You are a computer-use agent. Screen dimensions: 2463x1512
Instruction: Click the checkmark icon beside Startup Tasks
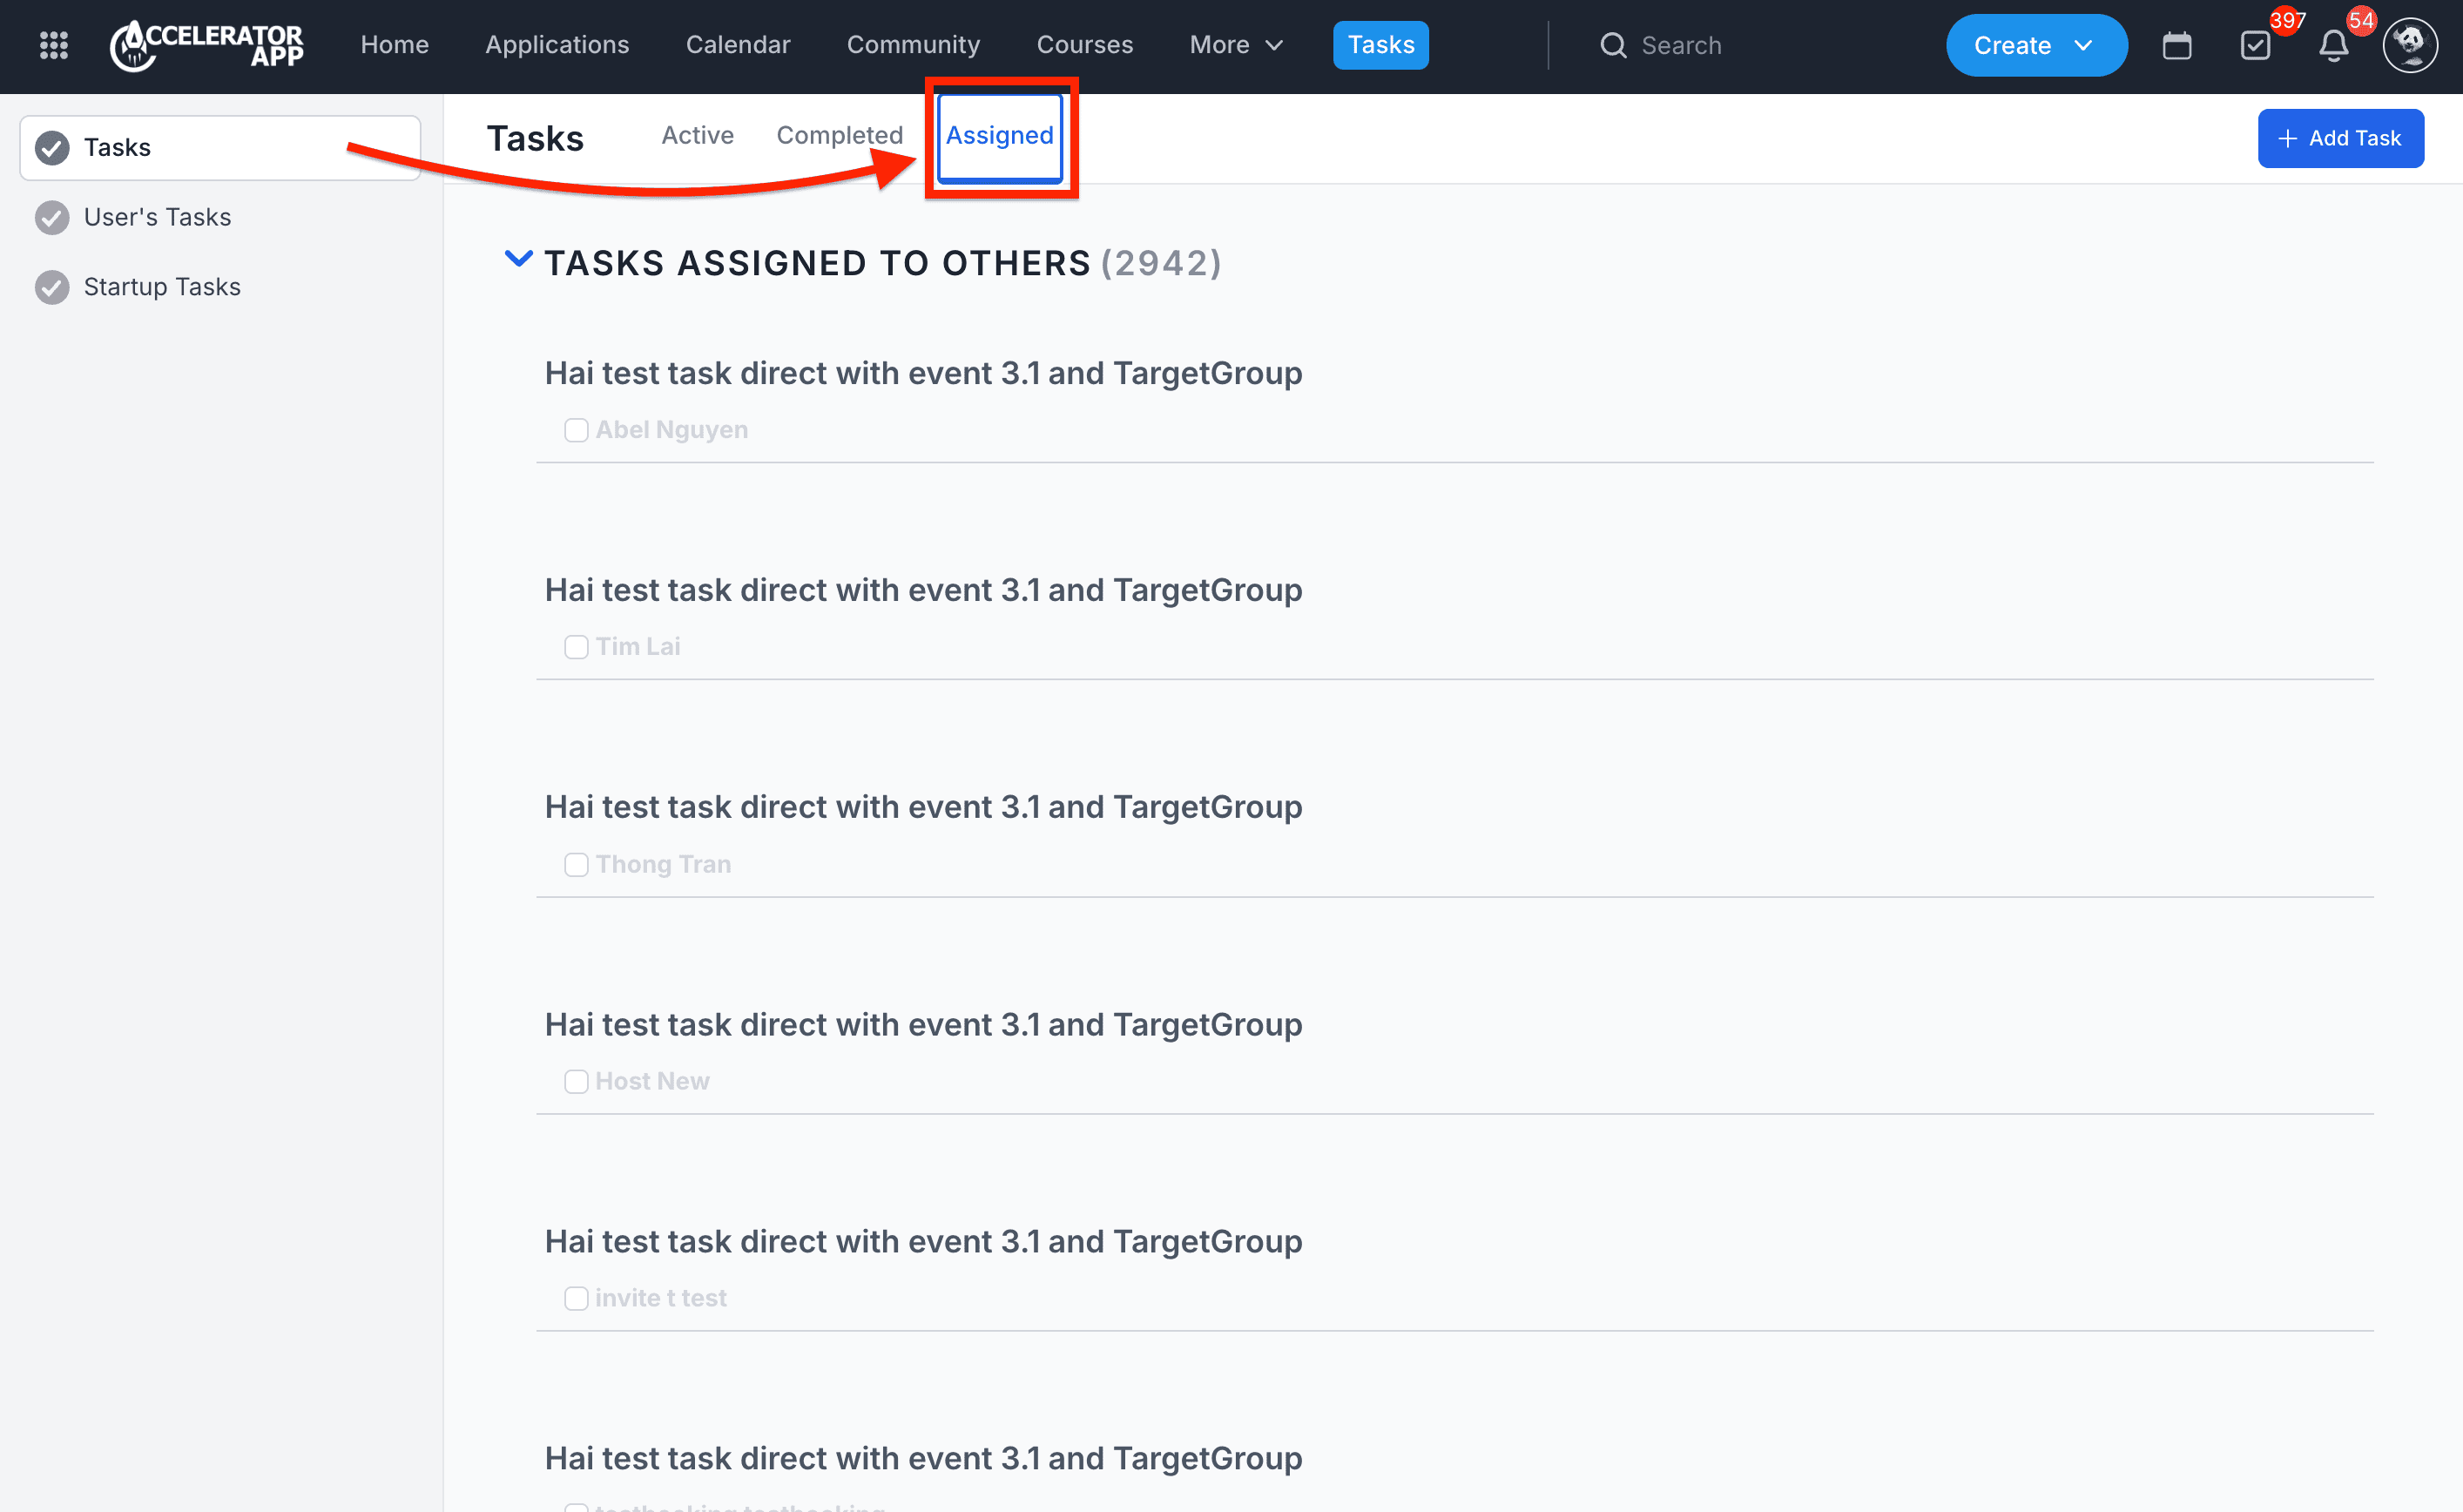52,287
